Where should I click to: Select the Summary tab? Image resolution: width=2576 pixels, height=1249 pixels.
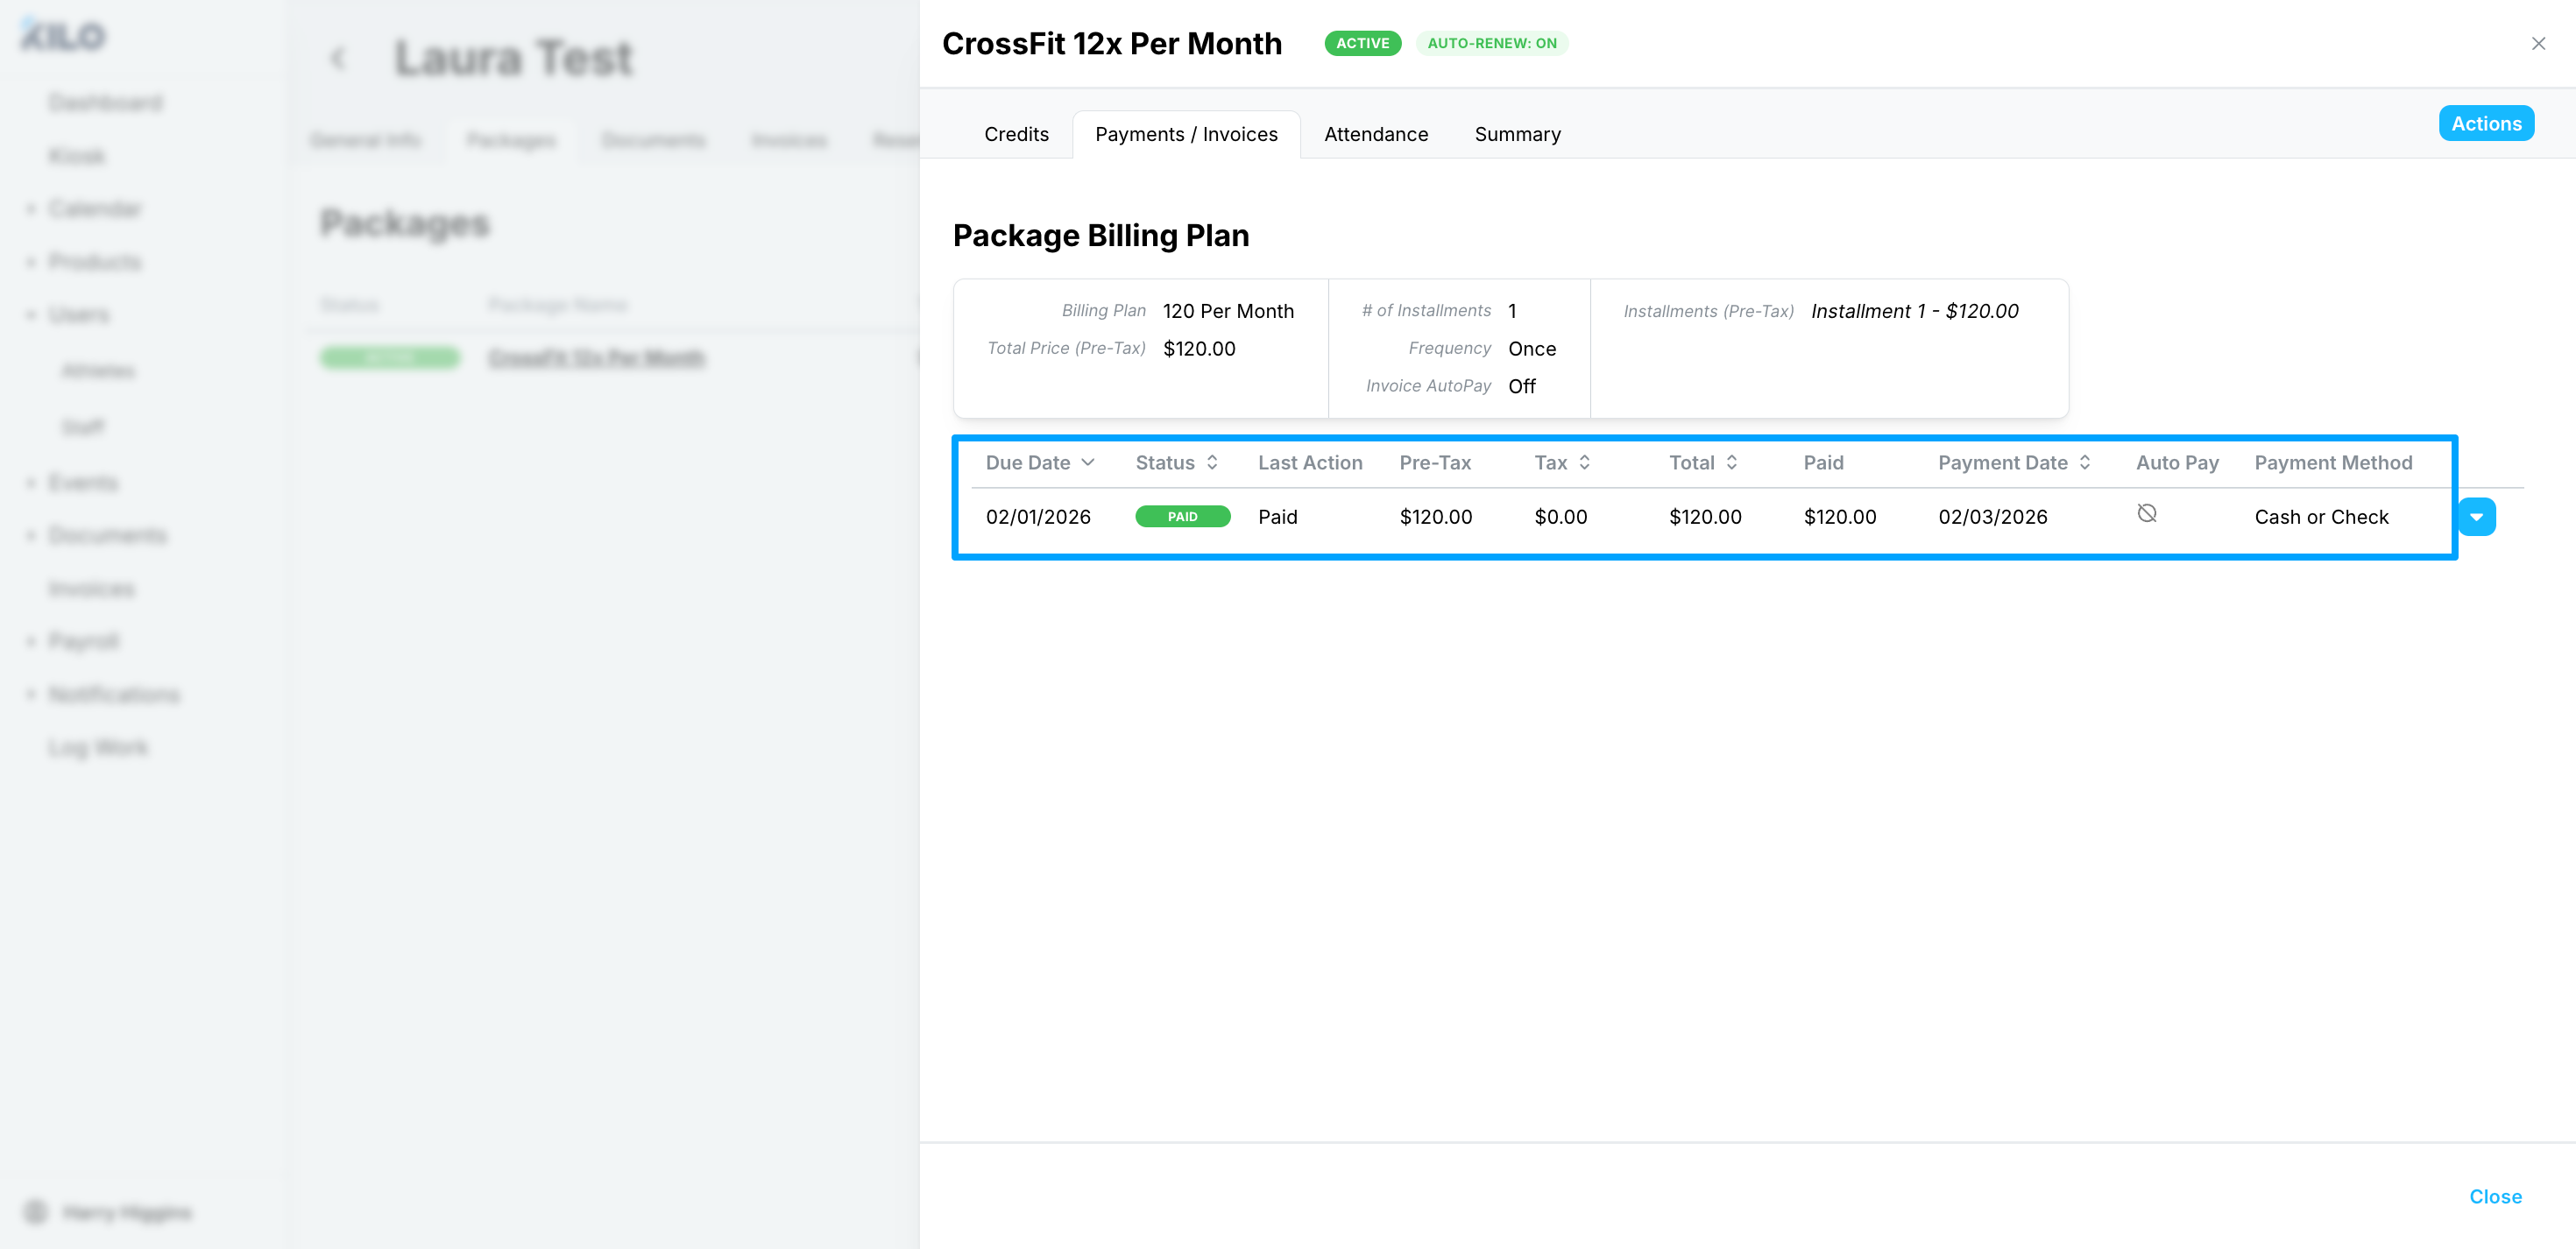(1516, 134)
